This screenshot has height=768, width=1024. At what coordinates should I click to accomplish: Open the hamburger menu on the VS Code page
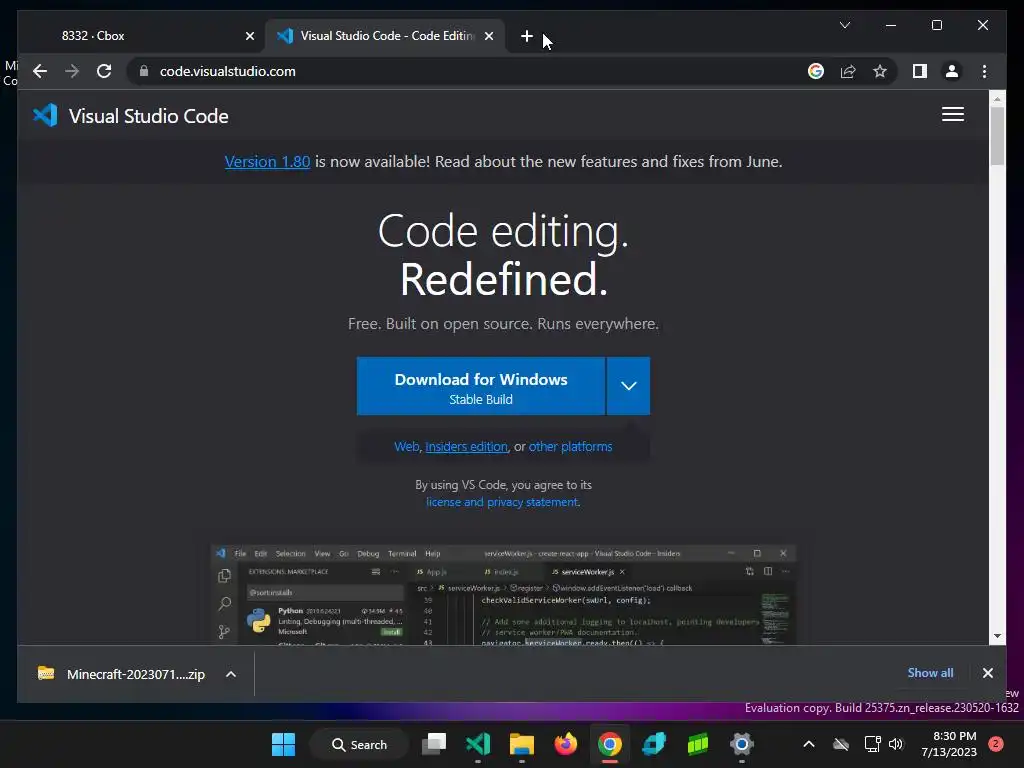[953, 114]
